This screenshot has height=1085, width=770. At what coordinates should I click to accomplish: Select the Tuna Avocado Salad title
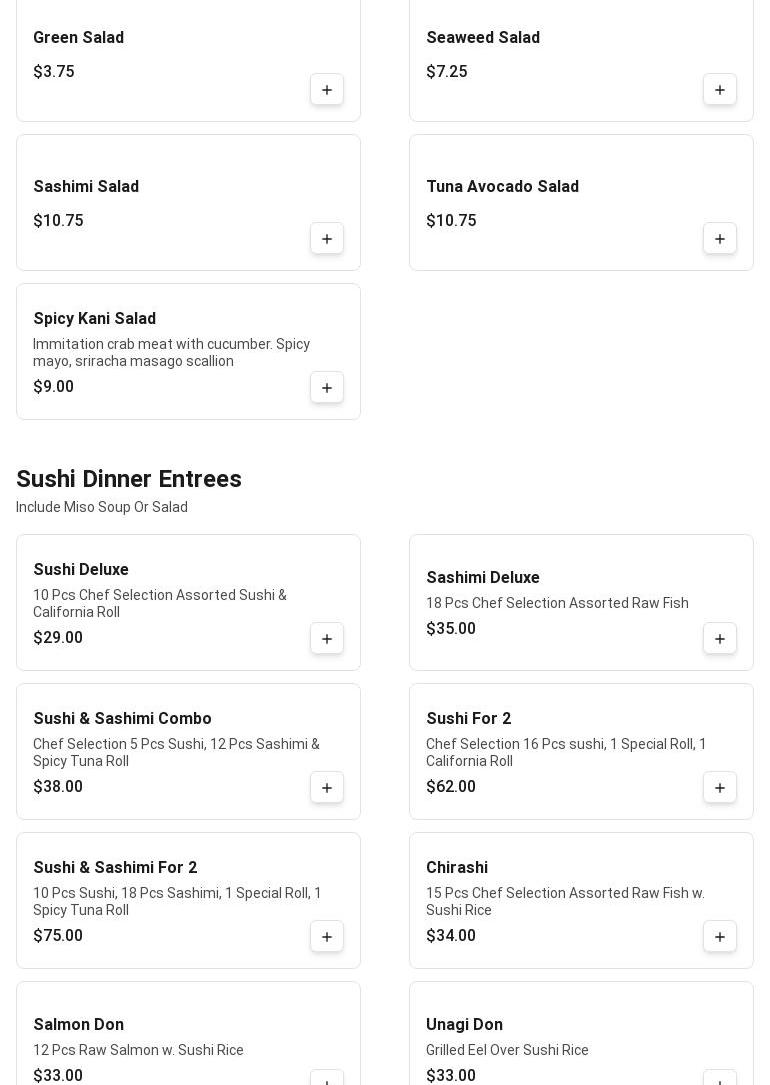pos(502,187)
